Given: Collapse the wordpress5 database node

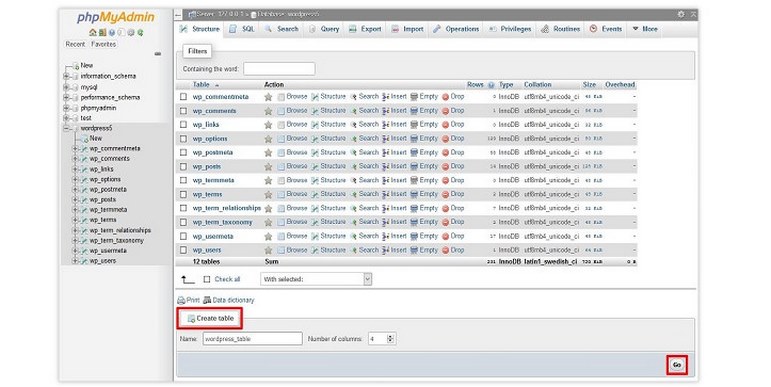Looking at the screenshot, I should click(x=66, y=129).
